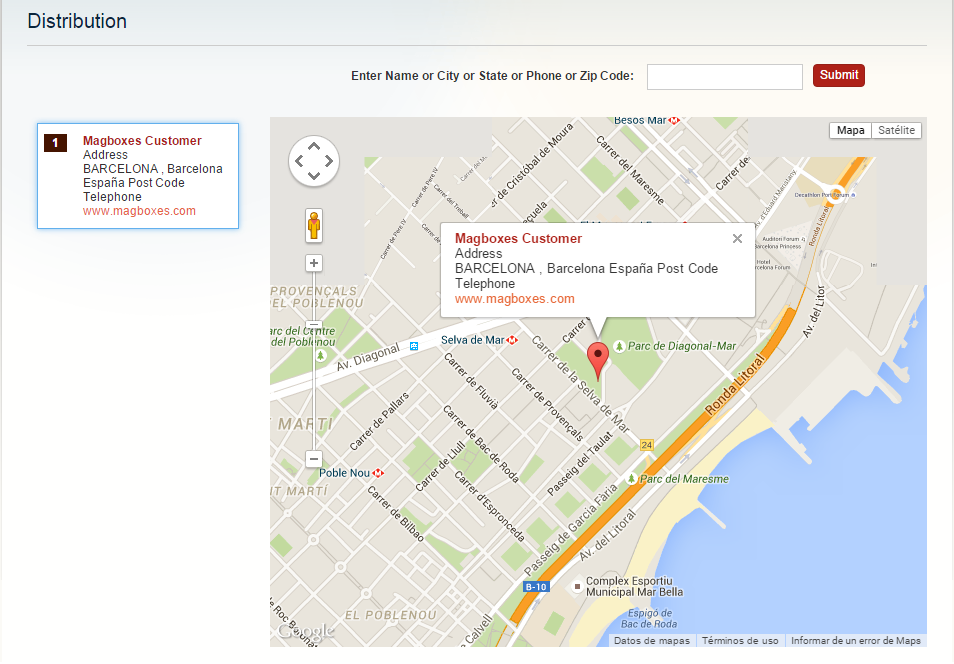This screenshot has width=954, height=664.
Task: Zoom in with the plus button
Action: (314, 263)
